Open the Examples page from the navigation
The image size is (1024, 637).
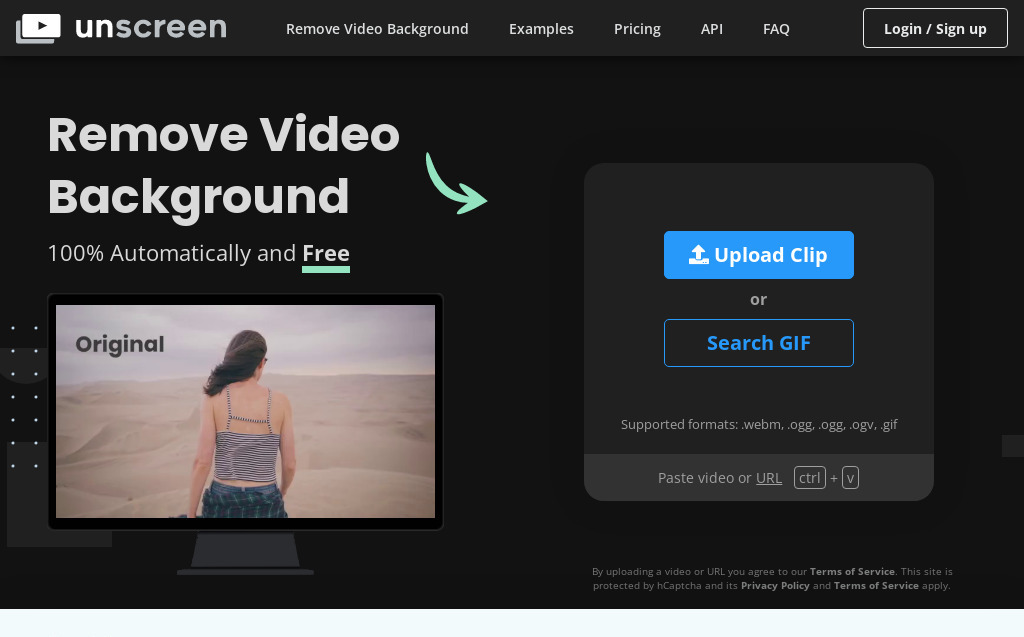tap(541, 28)
